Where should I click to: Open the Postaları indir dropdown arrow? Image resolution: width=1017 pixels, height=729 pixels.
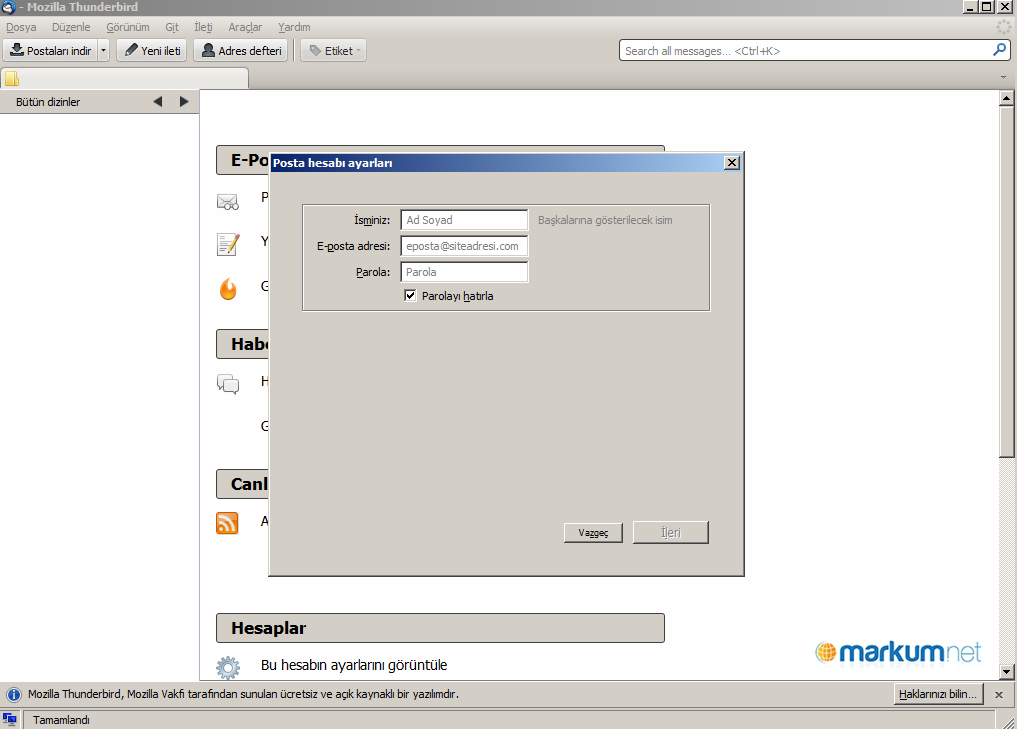point(103,51)
